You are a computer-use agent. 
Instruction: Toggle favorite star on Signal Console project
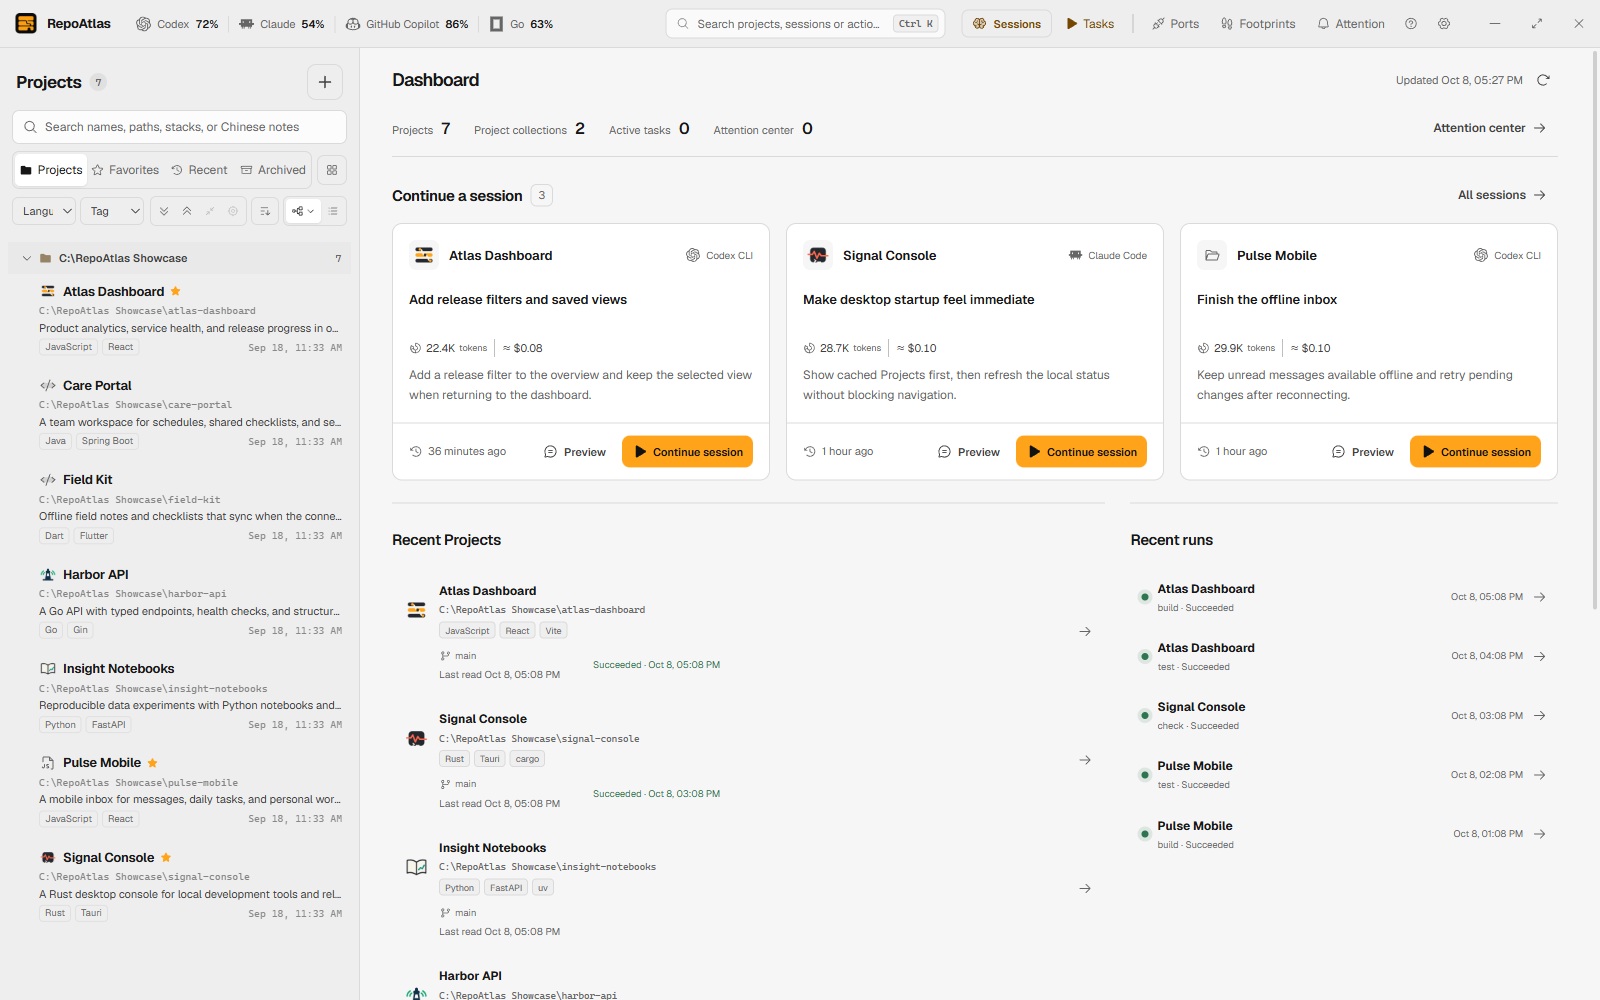tap(166, 857)
